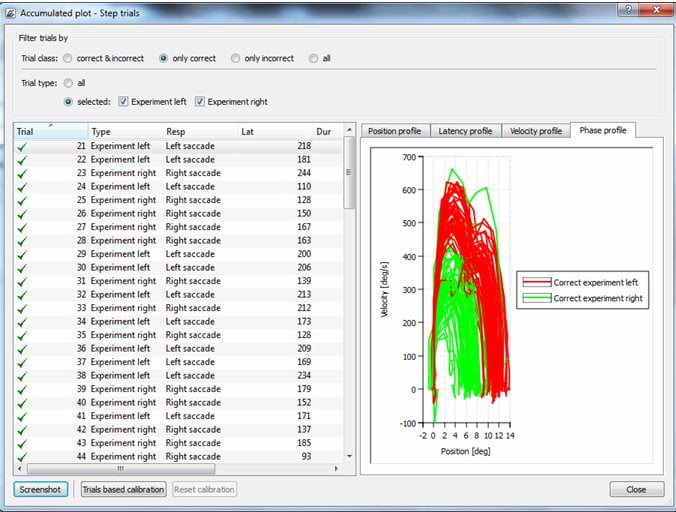
Task: Sort by Lat column header
Action: click(x=275, y=131)
